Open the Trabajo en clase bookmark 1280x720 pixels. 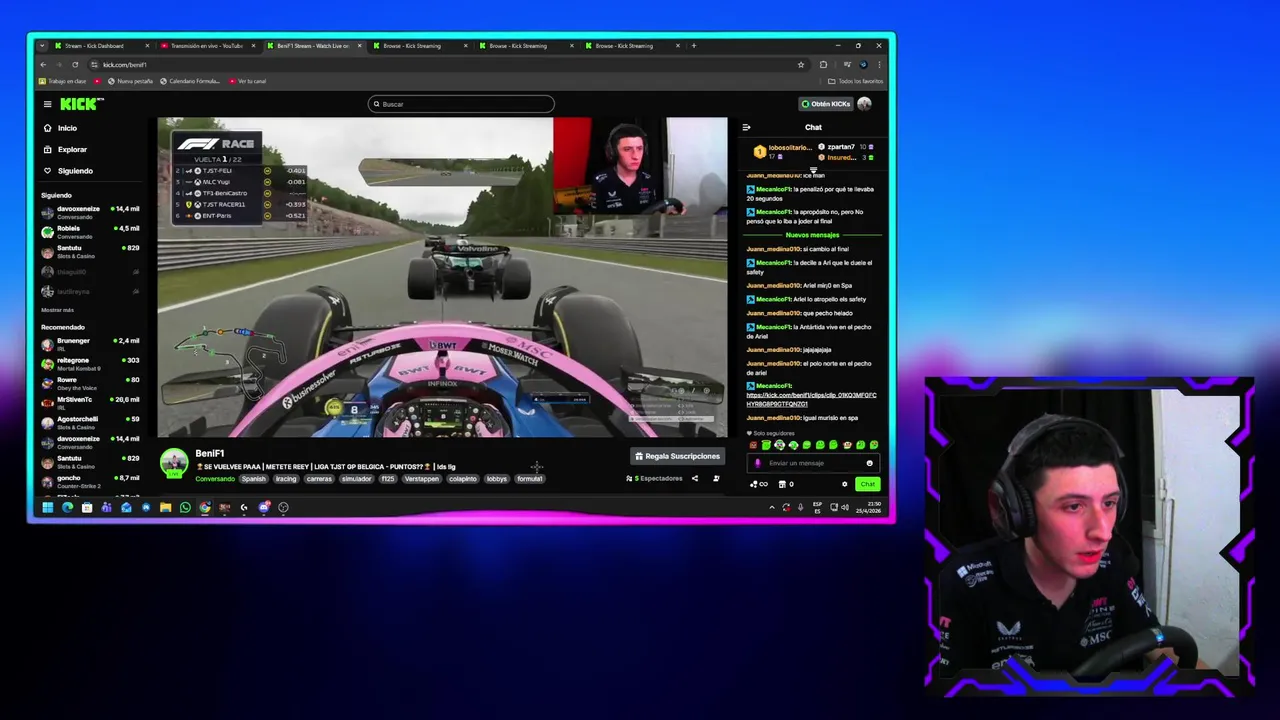point(63,81)
